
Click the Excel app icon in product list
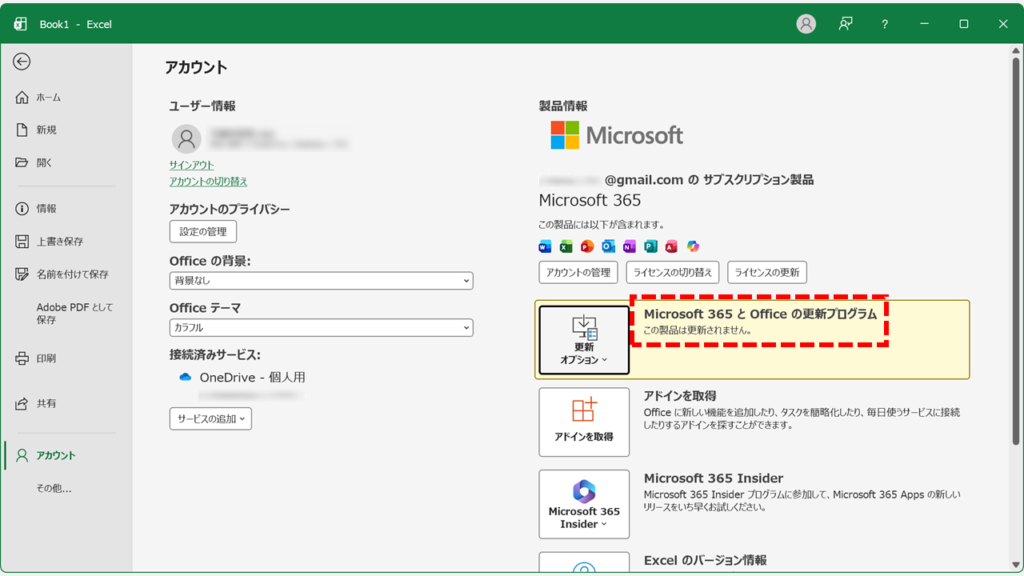click(566, 246)
